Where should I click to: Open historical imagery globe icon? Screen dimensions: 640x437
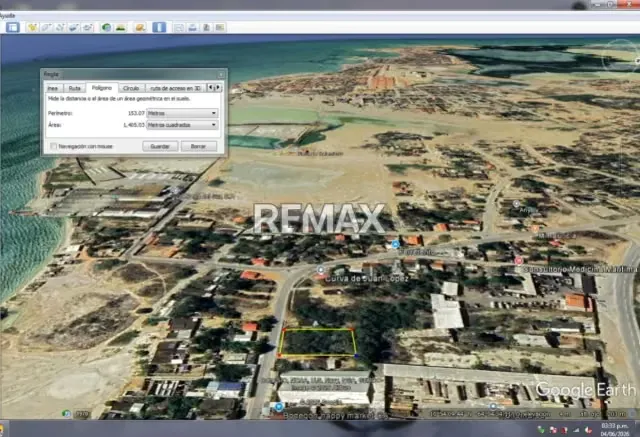pyautogui.click(x=106, y=27)
